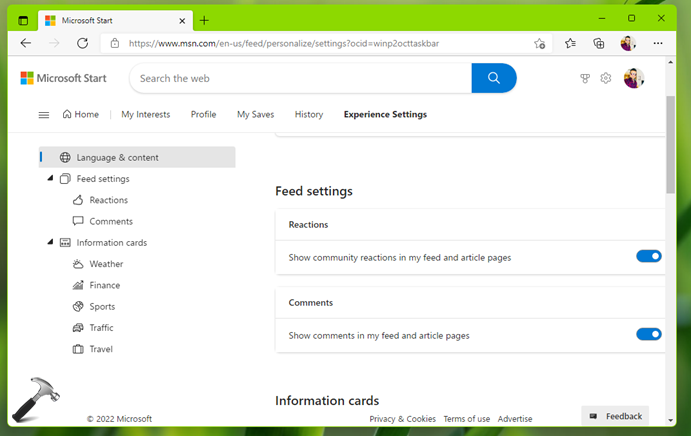Click the blue web search button
The height and width of the screenshot is (436, 691).
point(494,78)
